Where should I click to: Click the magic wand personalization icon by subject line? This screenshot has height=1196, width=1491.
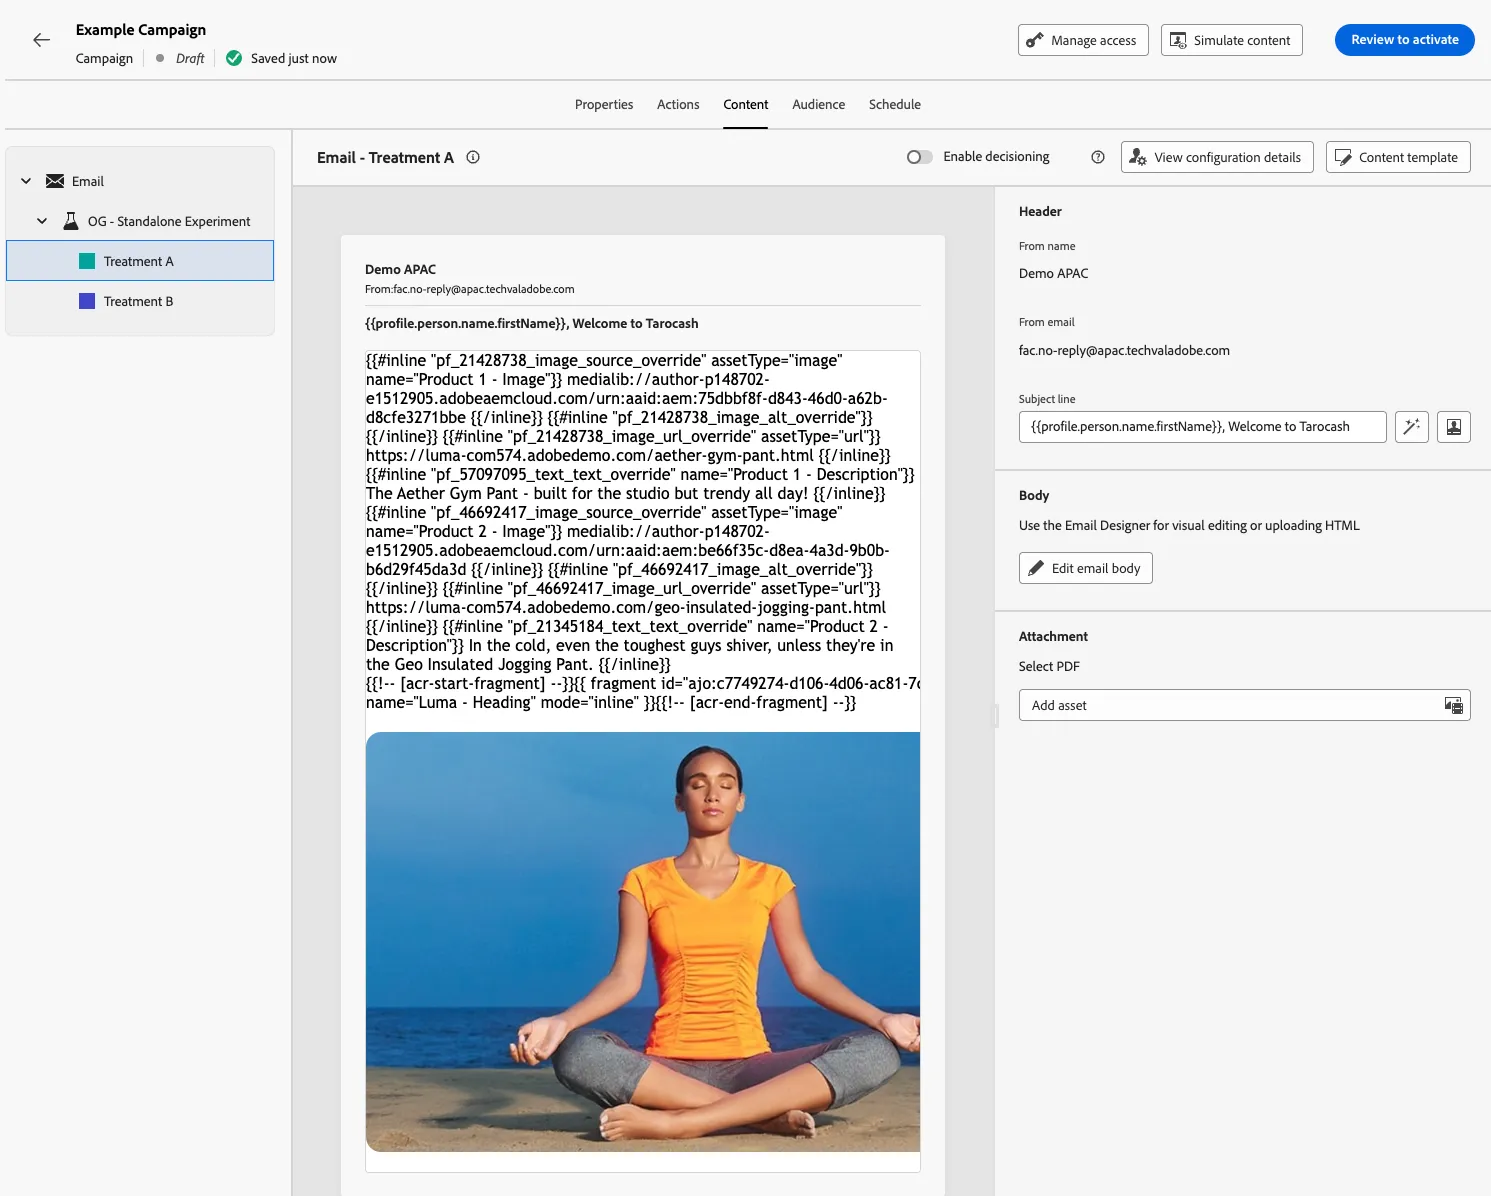pyautogui.click(x=1412, y=427)
